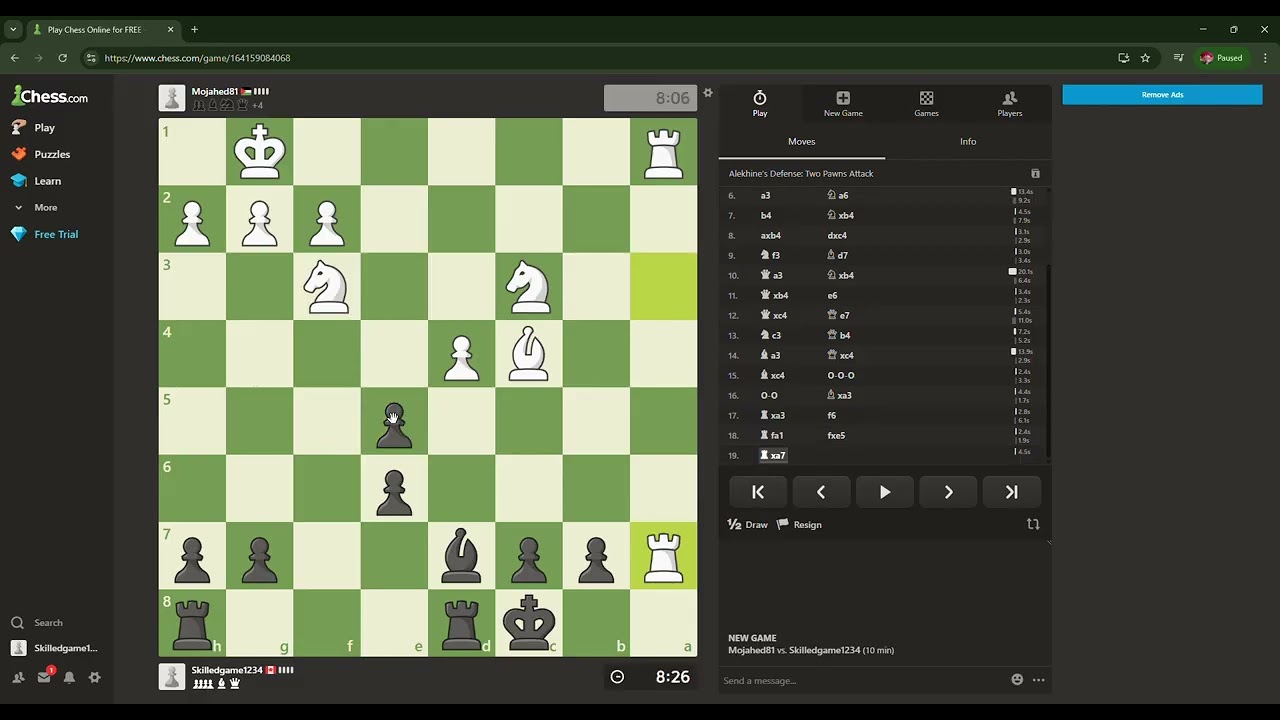The image size is (1280, 720).
Task: Select the white knight on c3
Action: click(529, 286)
